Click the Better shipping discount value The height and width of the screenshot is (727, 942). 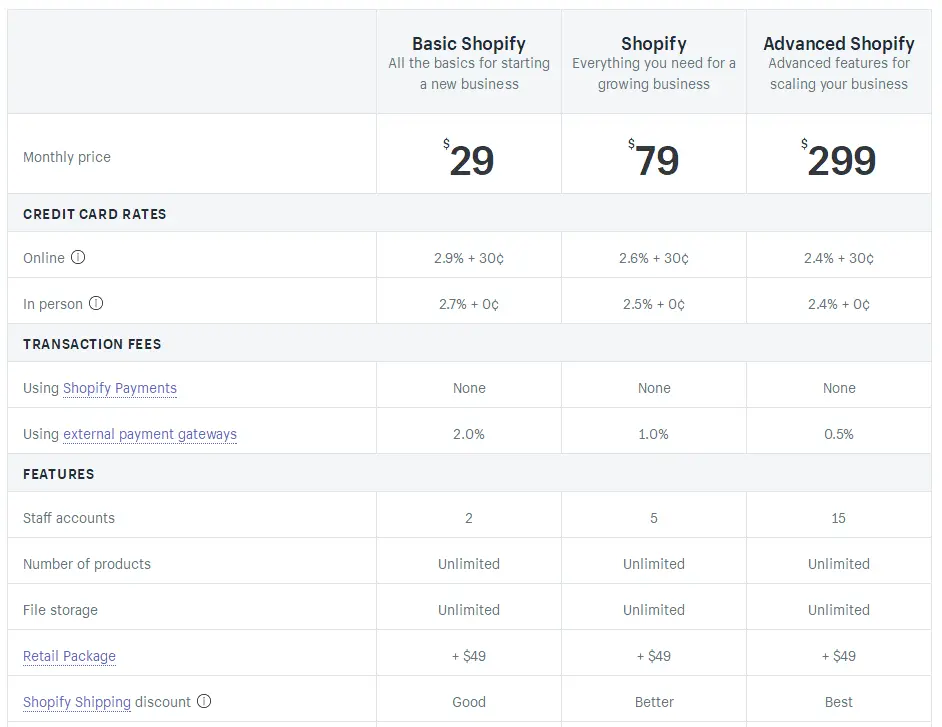coord(654,702)
